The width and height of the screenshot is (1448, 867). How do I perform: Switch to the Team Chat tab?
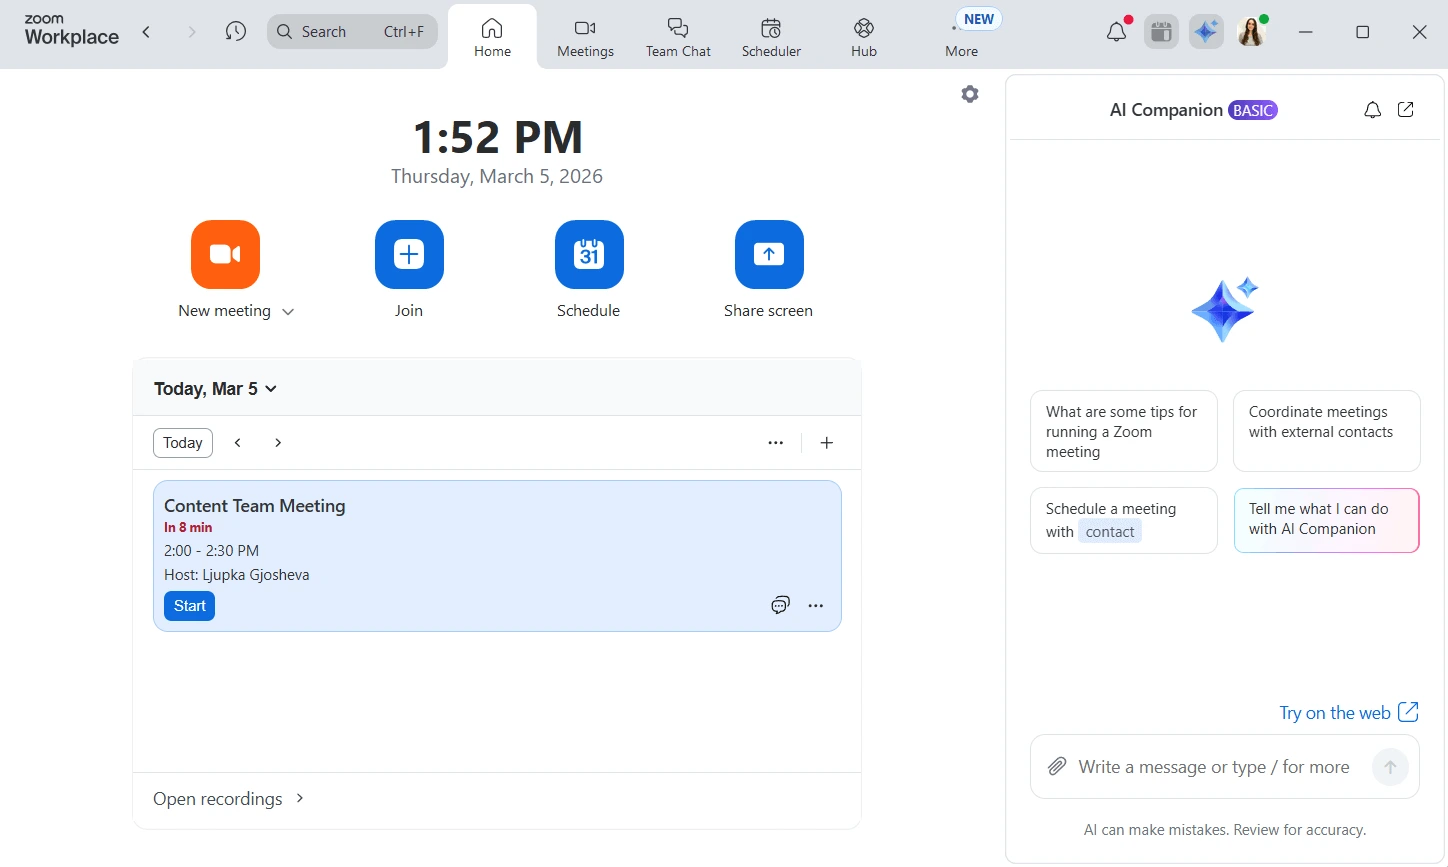pyautogui.click(x=678, y=35)
